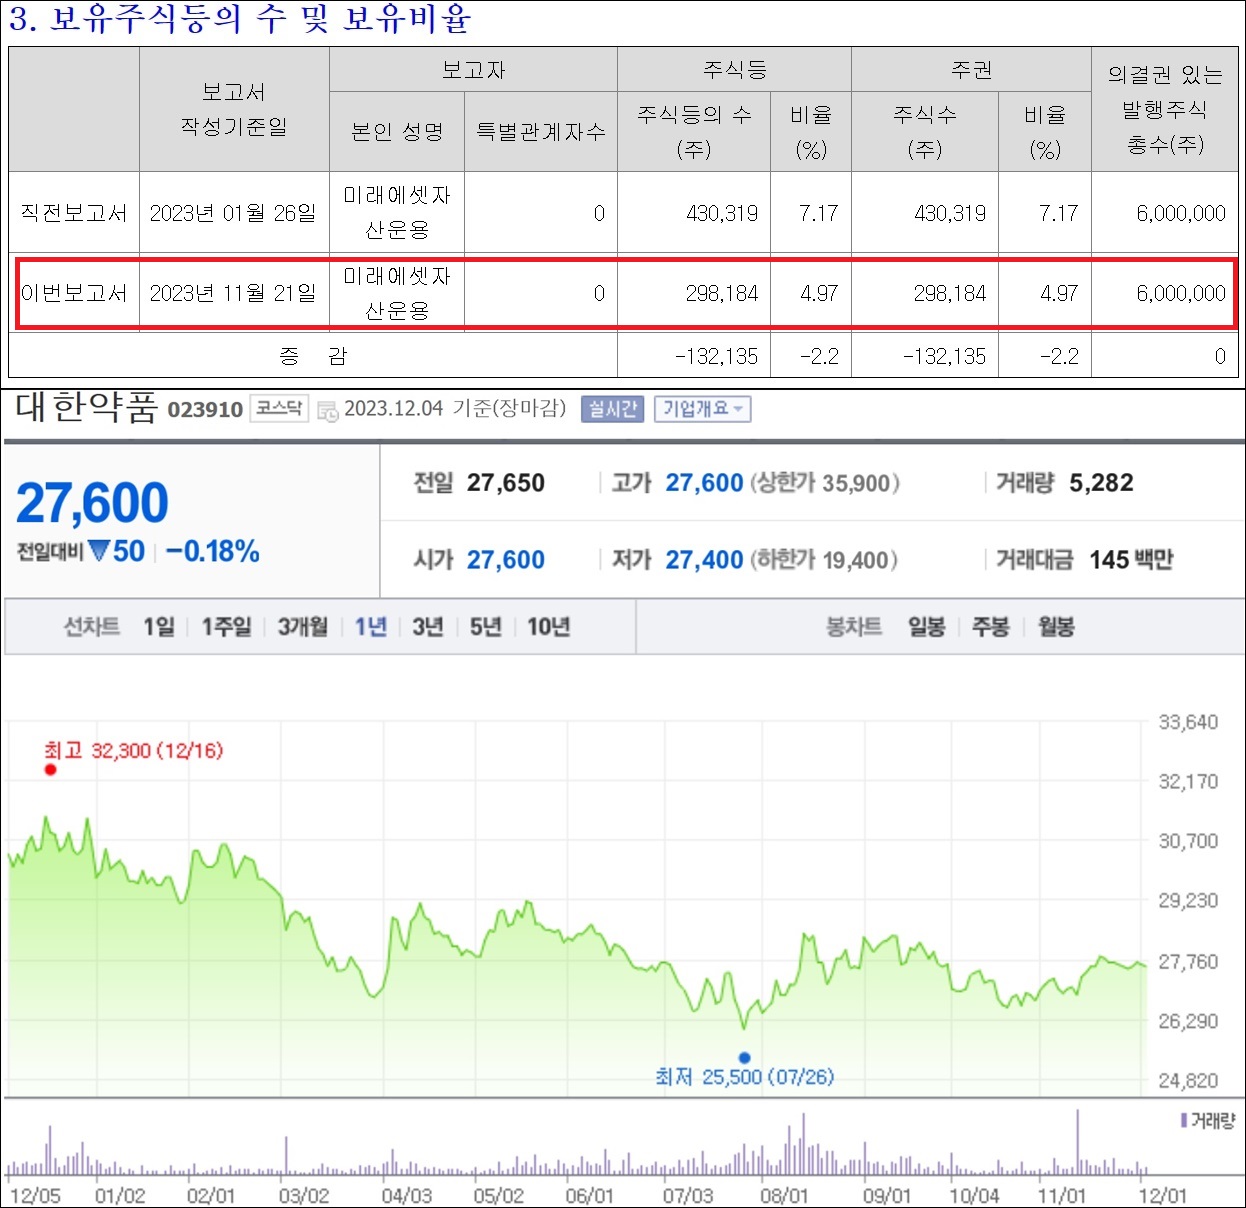Click the 12/01 axis label
The height and width of the screenshot is (1208, 1246).
coord(1162,1196)
